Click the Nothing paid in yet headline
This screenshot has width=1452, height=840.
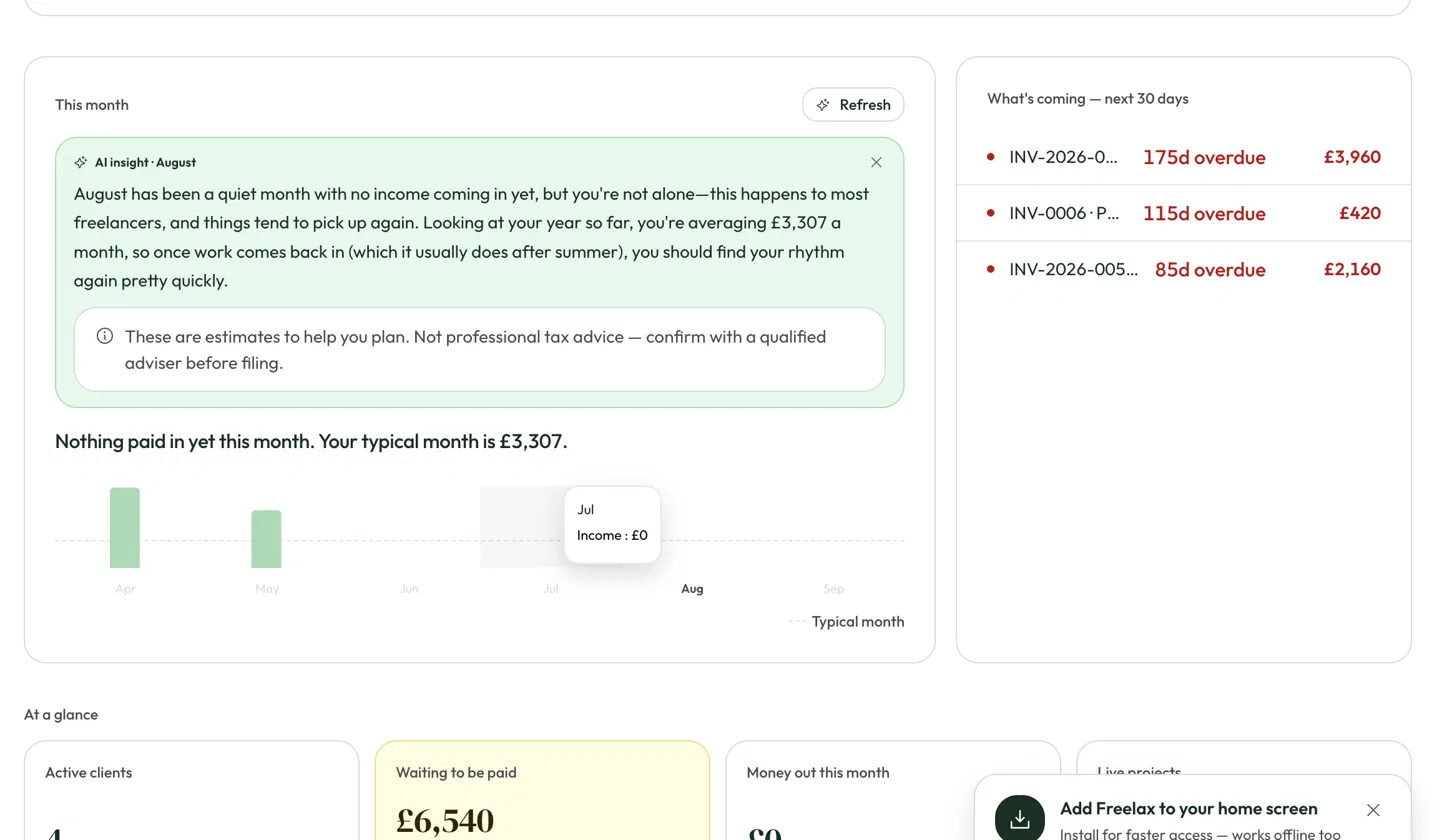point(311,441)
